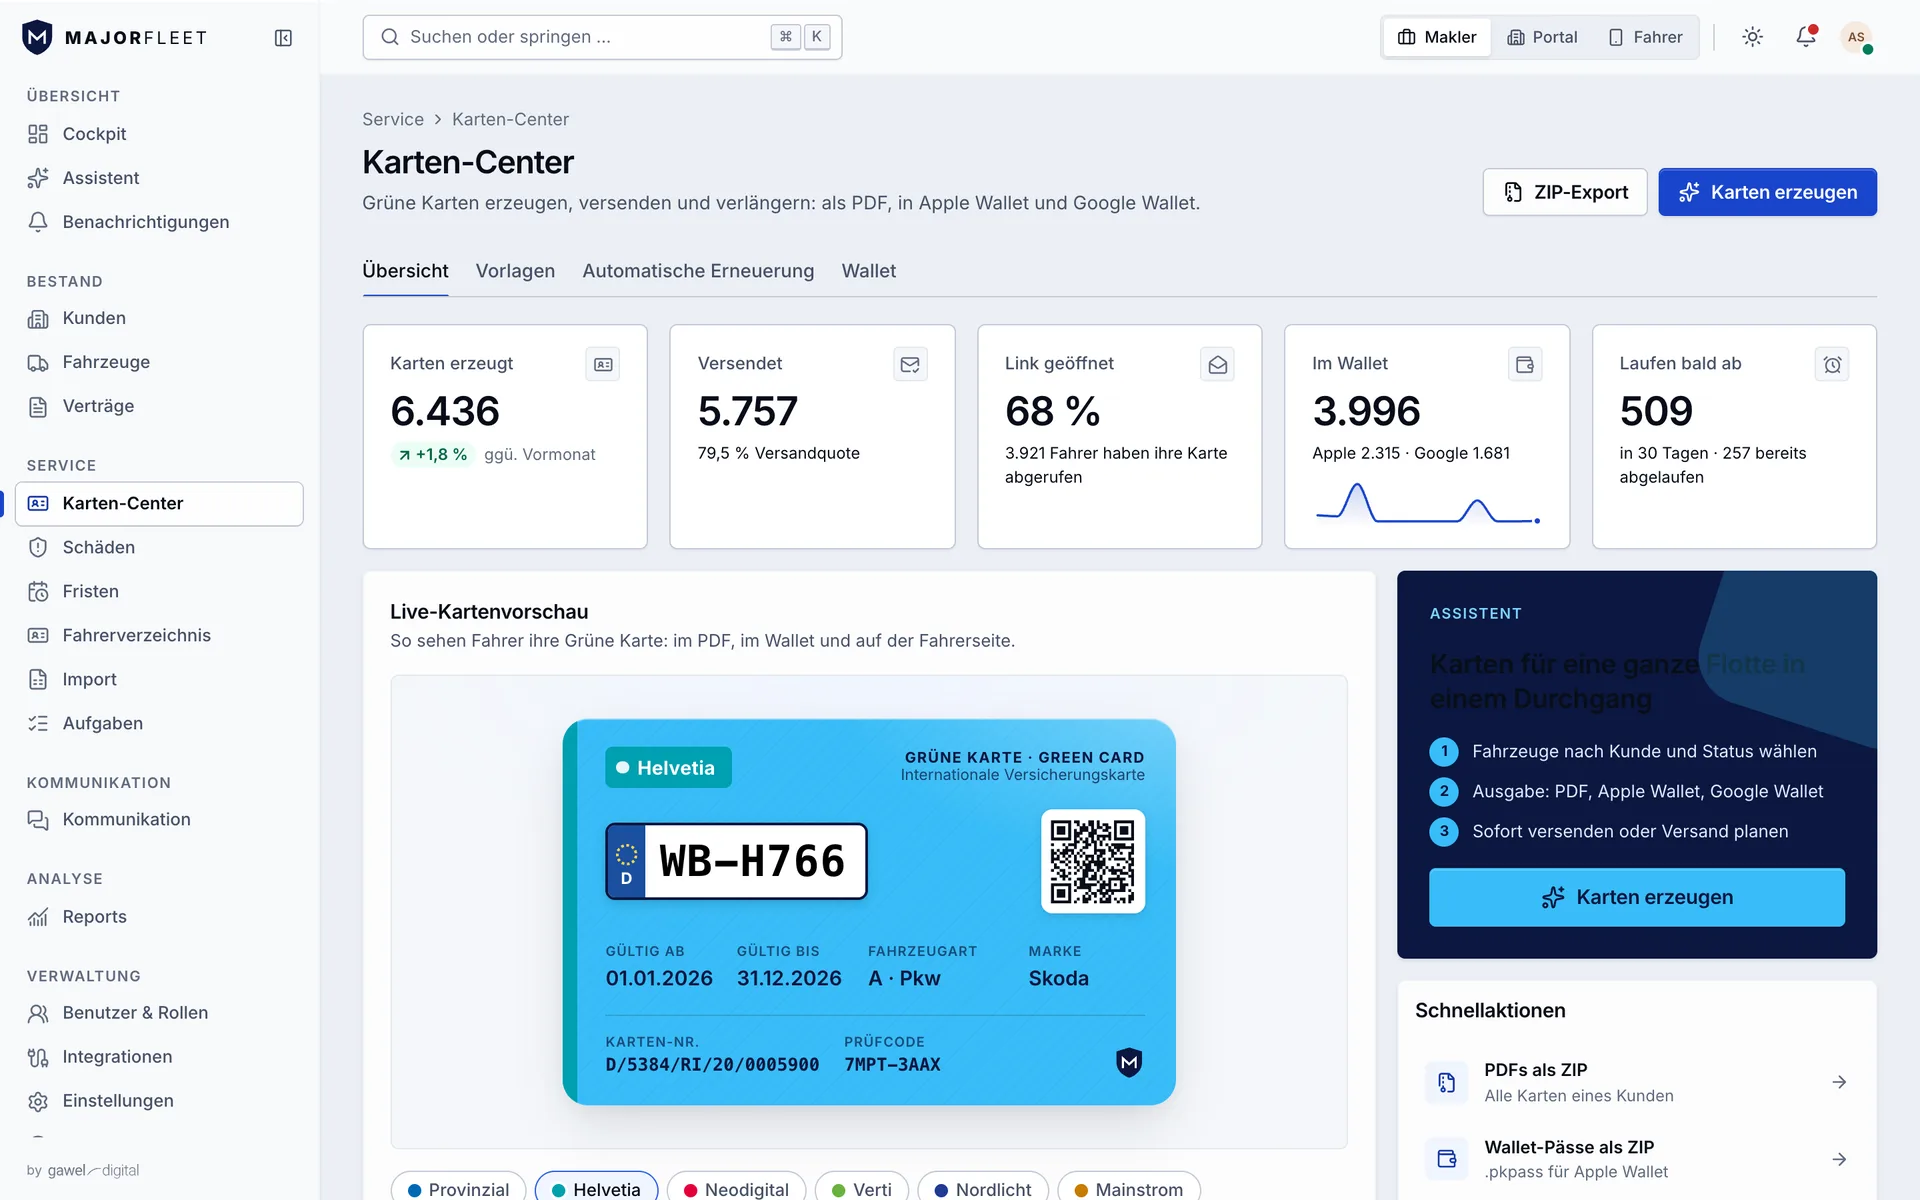The height and width of the screenshot is (1200, 1920).
Task: Open the Assistent sparkle entry
Action: coord(159,178)
